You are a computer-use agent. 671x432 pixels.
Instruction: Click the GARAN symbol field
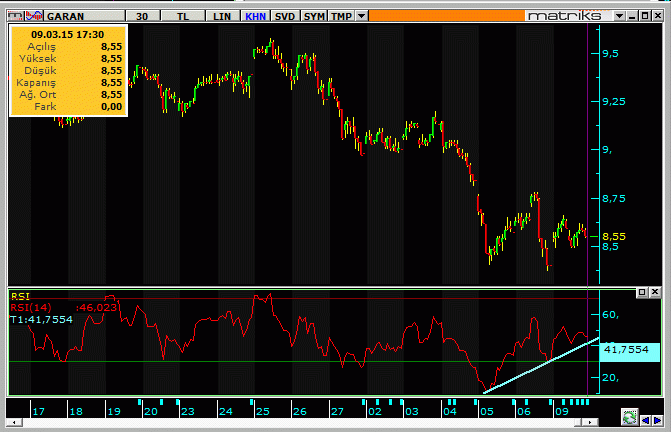pyautogui.click(x=84, y=16)
